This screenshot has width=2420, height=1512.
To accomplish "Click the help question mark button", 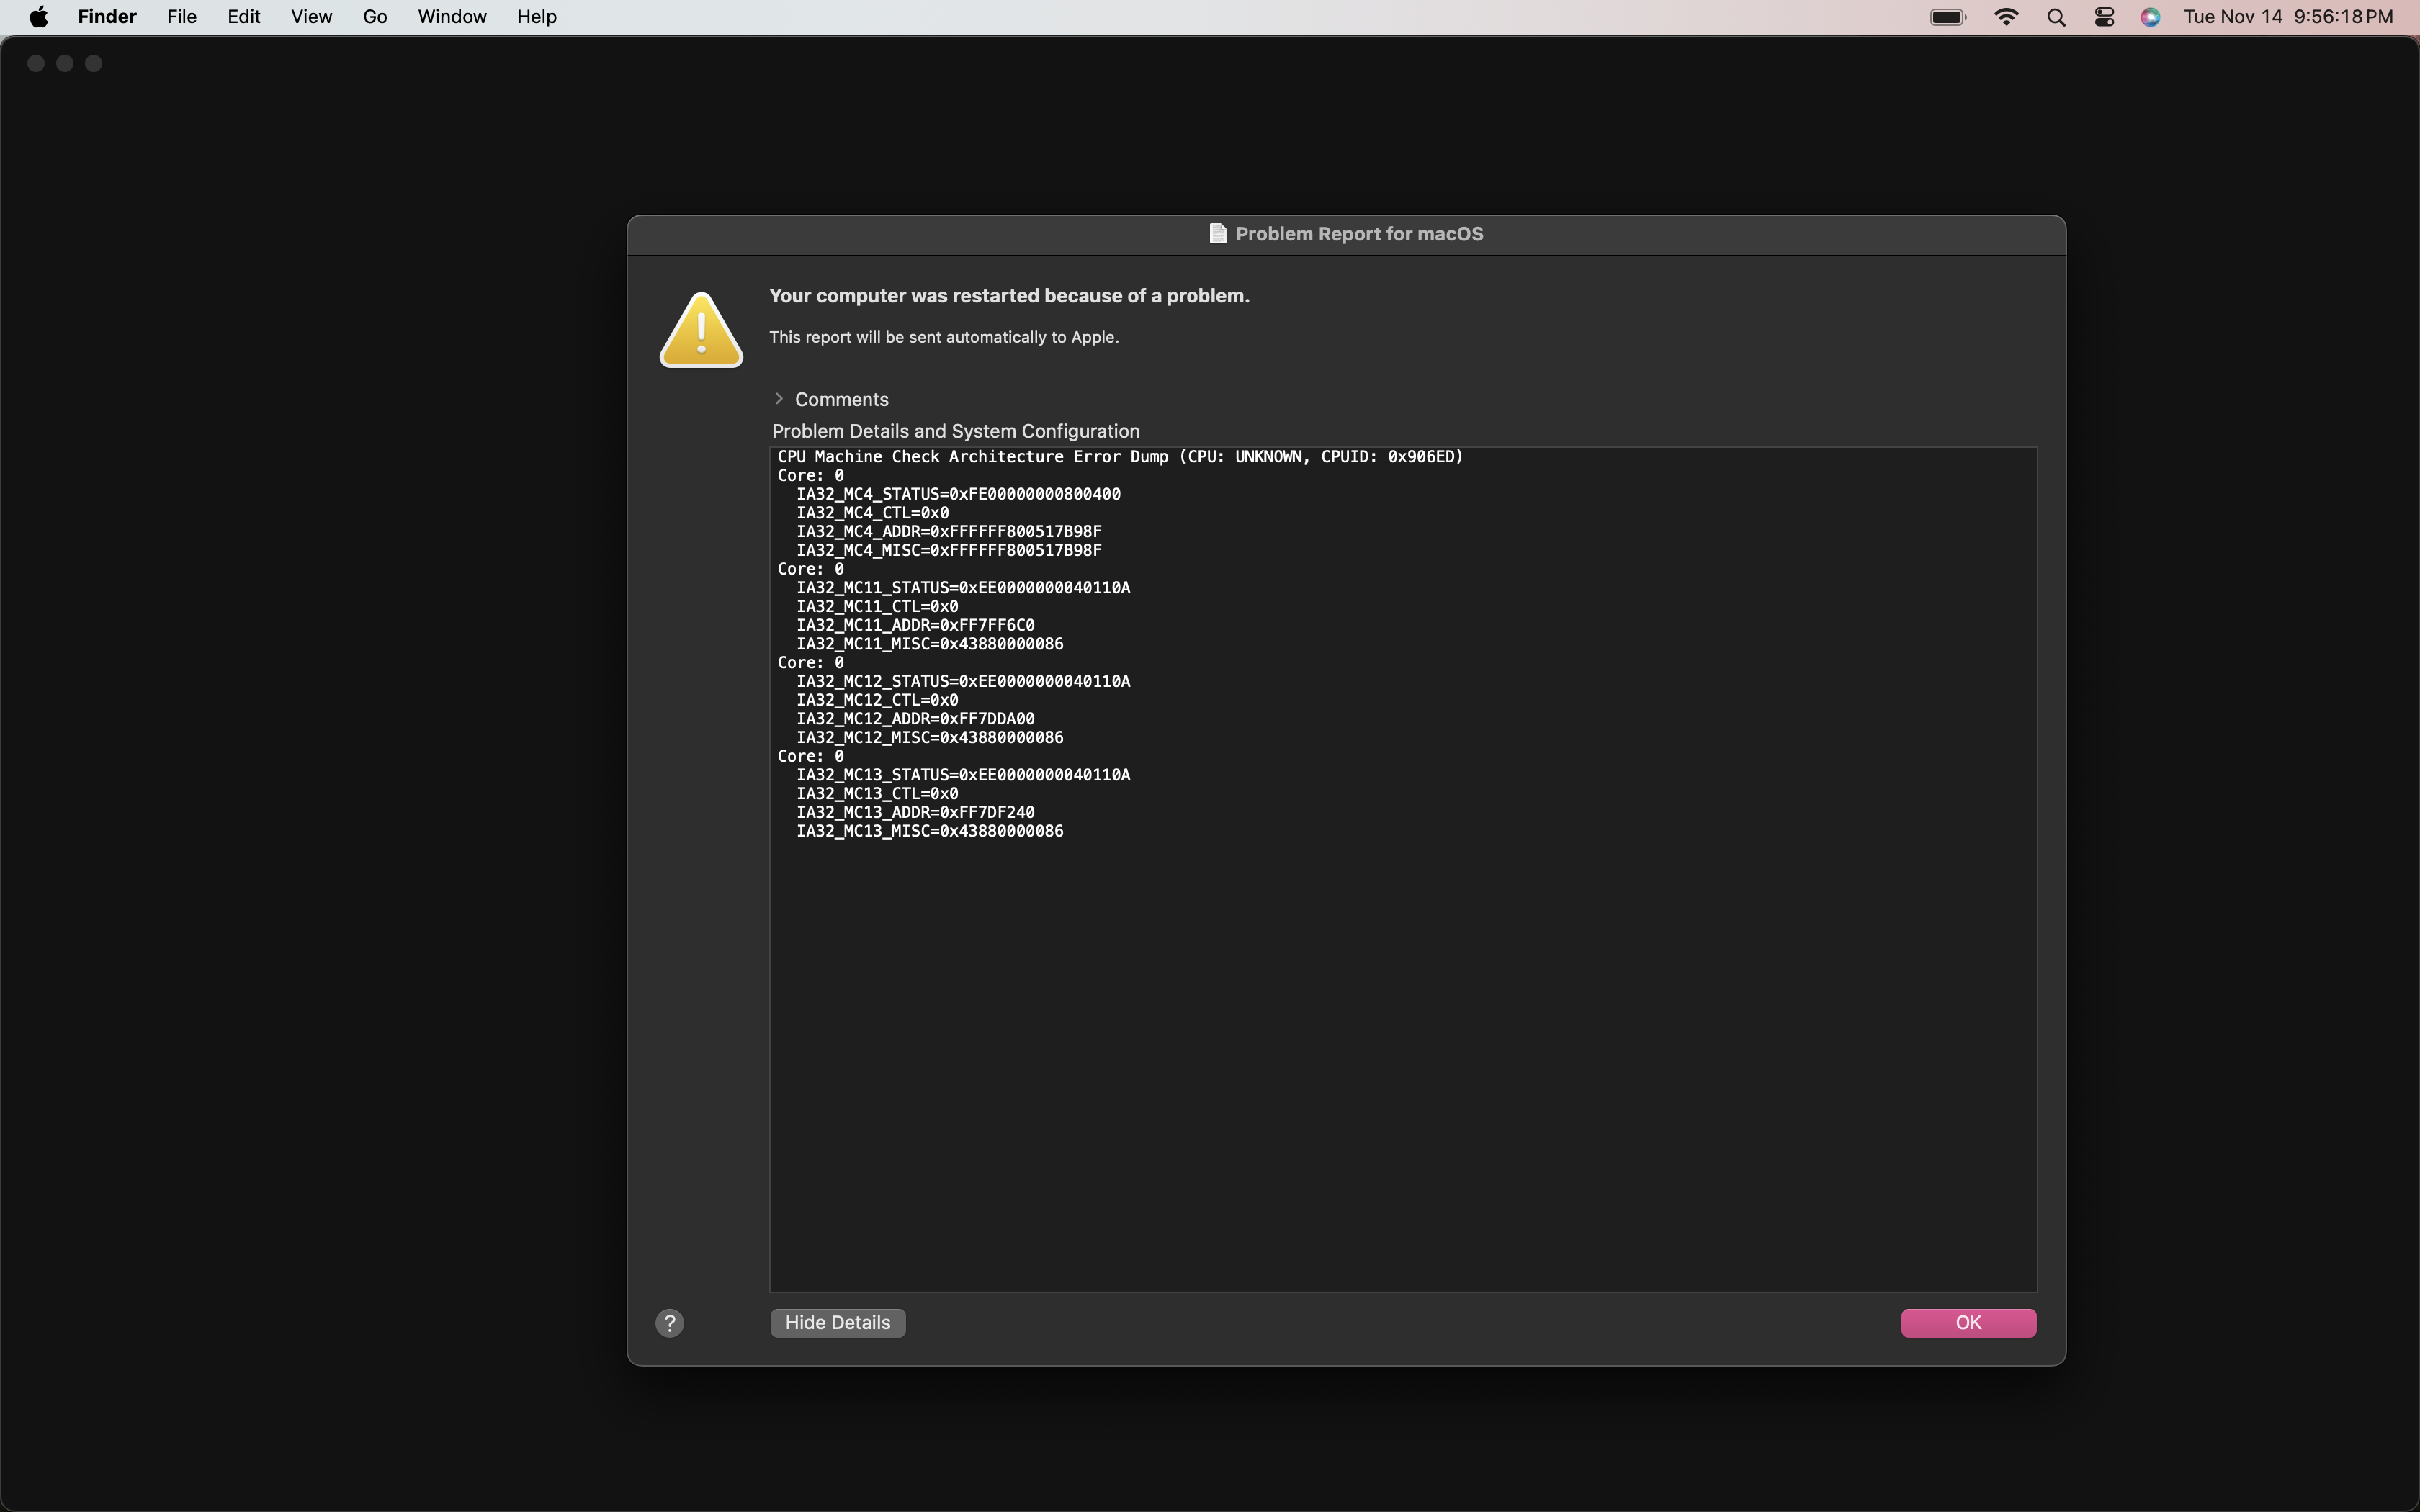I will tap(669, 1323).
